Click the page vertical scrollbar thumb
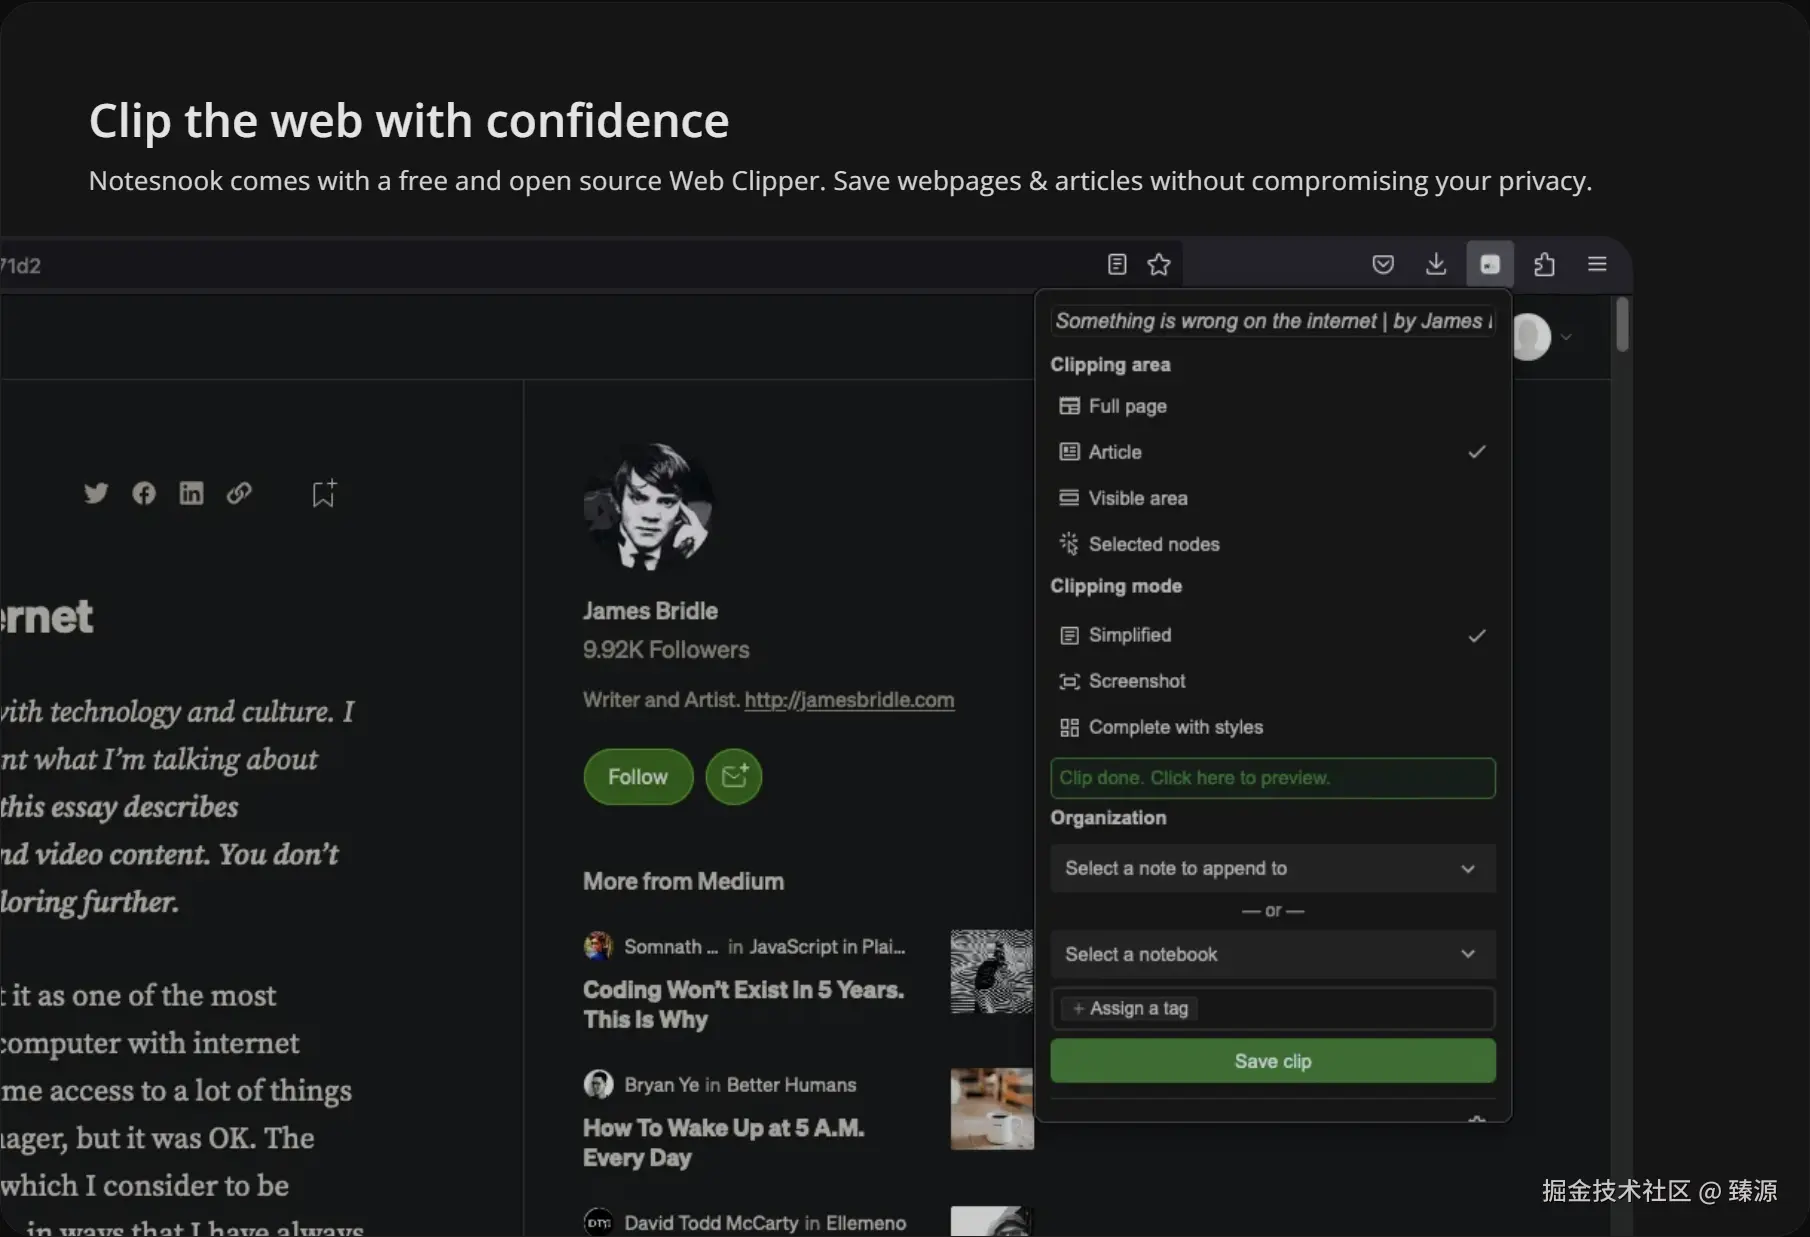The width and height of the screenshot is (1810, 1237). tap(1622, 324)
